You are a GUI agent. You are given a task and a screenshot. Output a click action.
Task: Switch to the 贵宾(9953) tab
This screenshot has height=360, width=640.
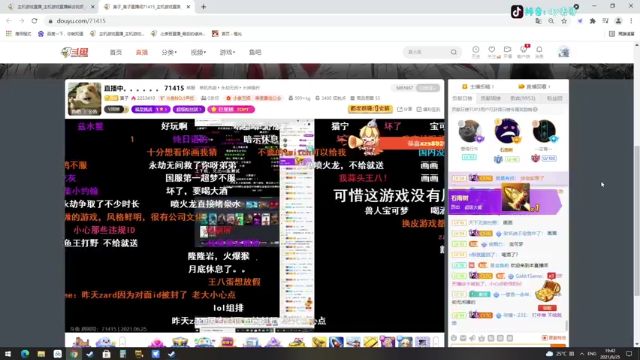pos(523,98)
